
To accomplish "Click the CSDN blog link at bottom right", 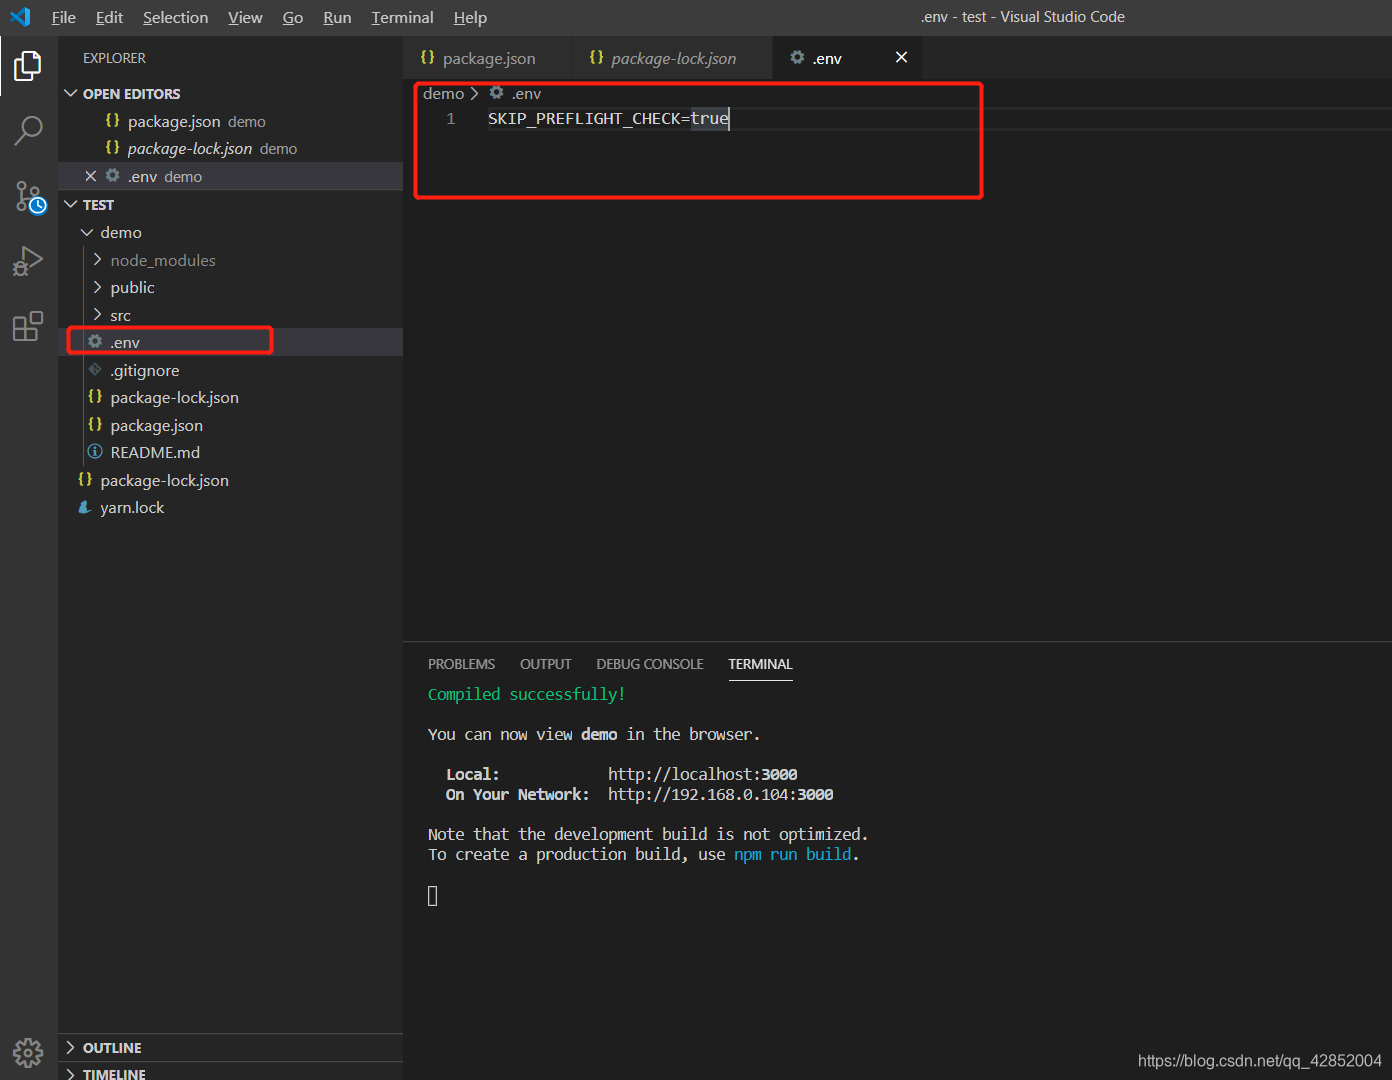I will click(x=1258, y=1060).
